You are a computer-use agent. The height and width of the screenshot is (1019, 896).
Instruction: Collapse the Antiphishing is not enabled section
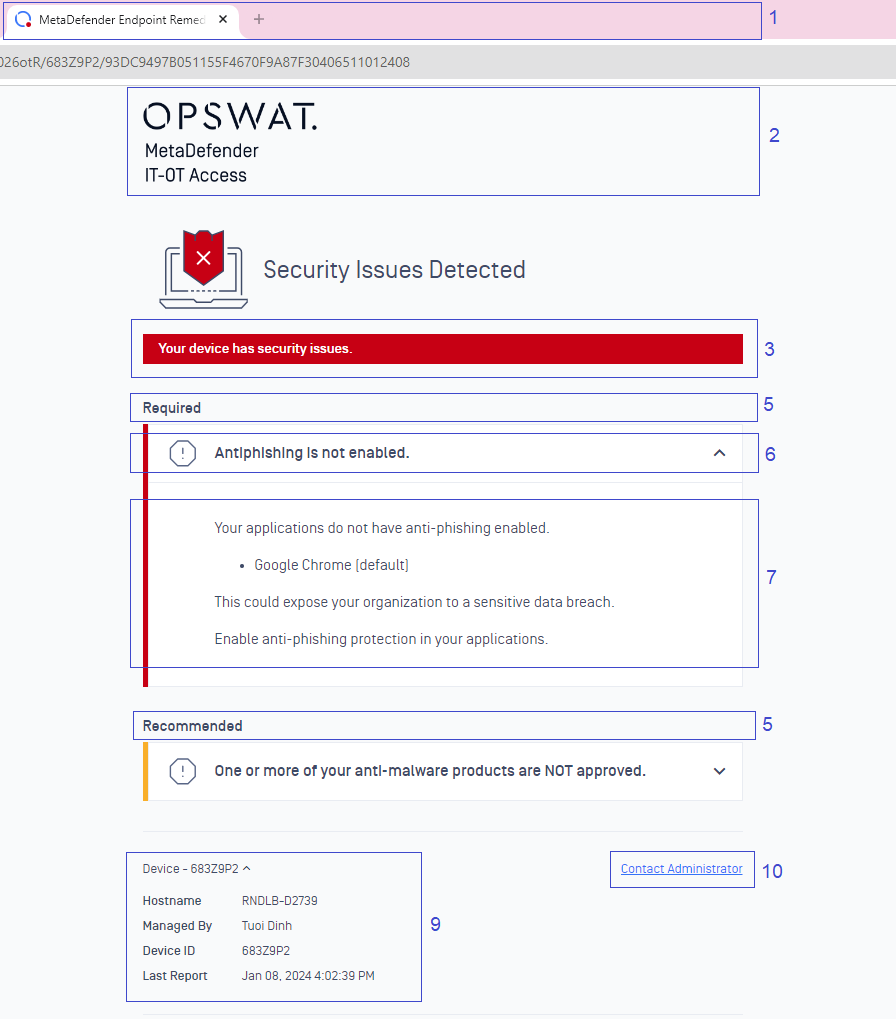coord(719,453)
